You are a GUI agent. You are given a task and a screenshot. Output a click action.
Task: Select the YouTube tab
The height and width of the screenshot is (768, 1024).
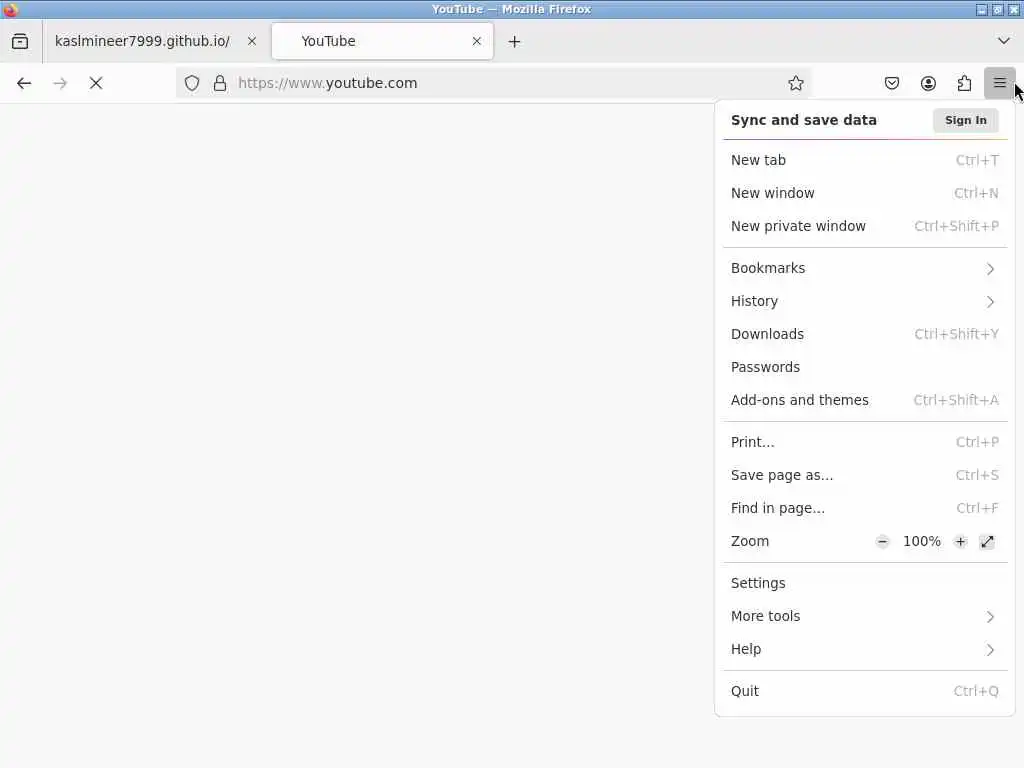pyautogui.click(x=382, y=41)
